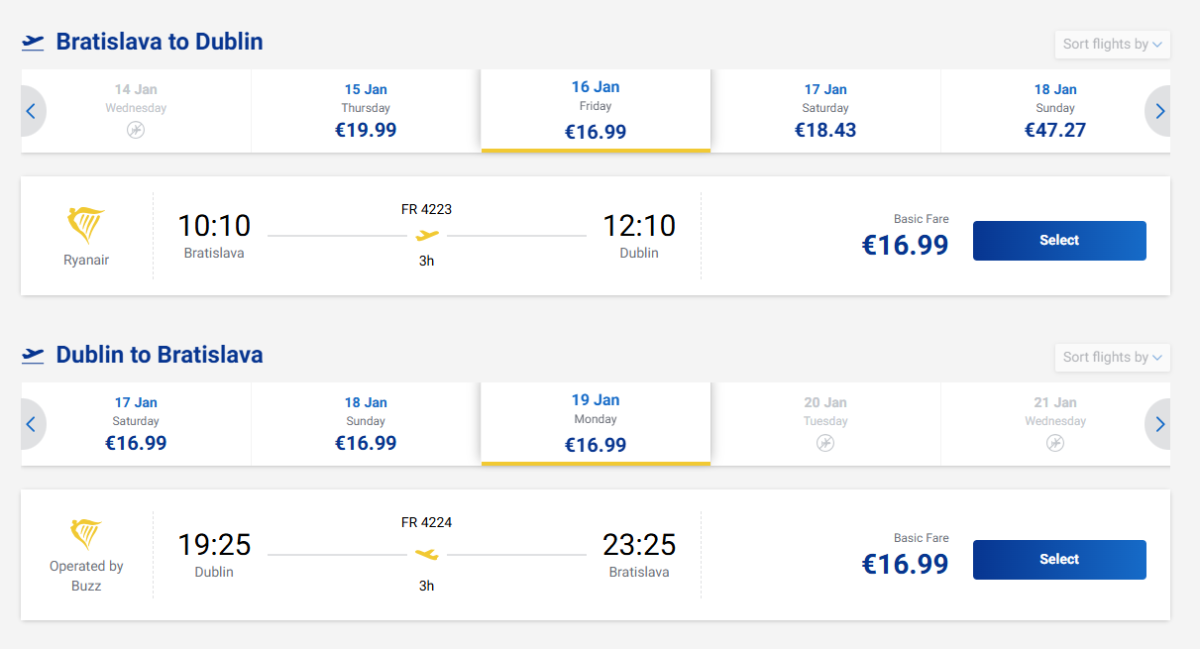Image resolution: width=1200 pixels, height=649 pixels.
Task: Choose the 15 Jan Thursday €19.99 tab
Action: click(365, 110)
